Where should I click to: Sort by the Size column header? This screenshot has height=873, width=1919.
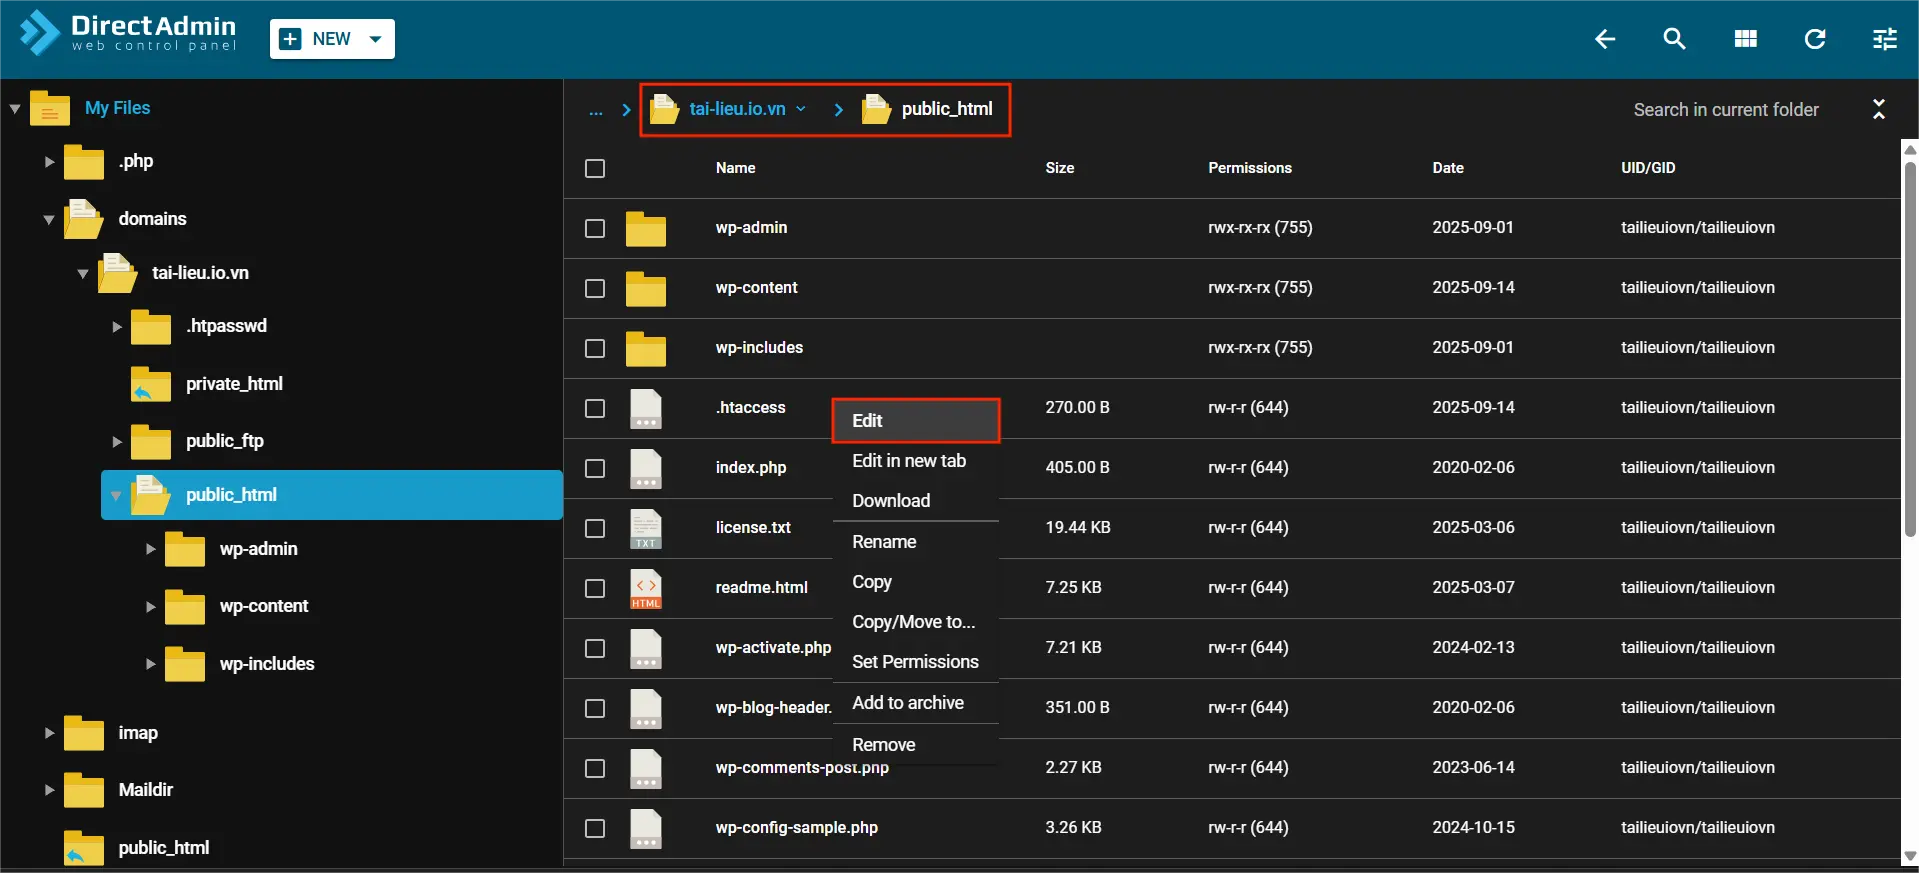(x=1060, y=168)
